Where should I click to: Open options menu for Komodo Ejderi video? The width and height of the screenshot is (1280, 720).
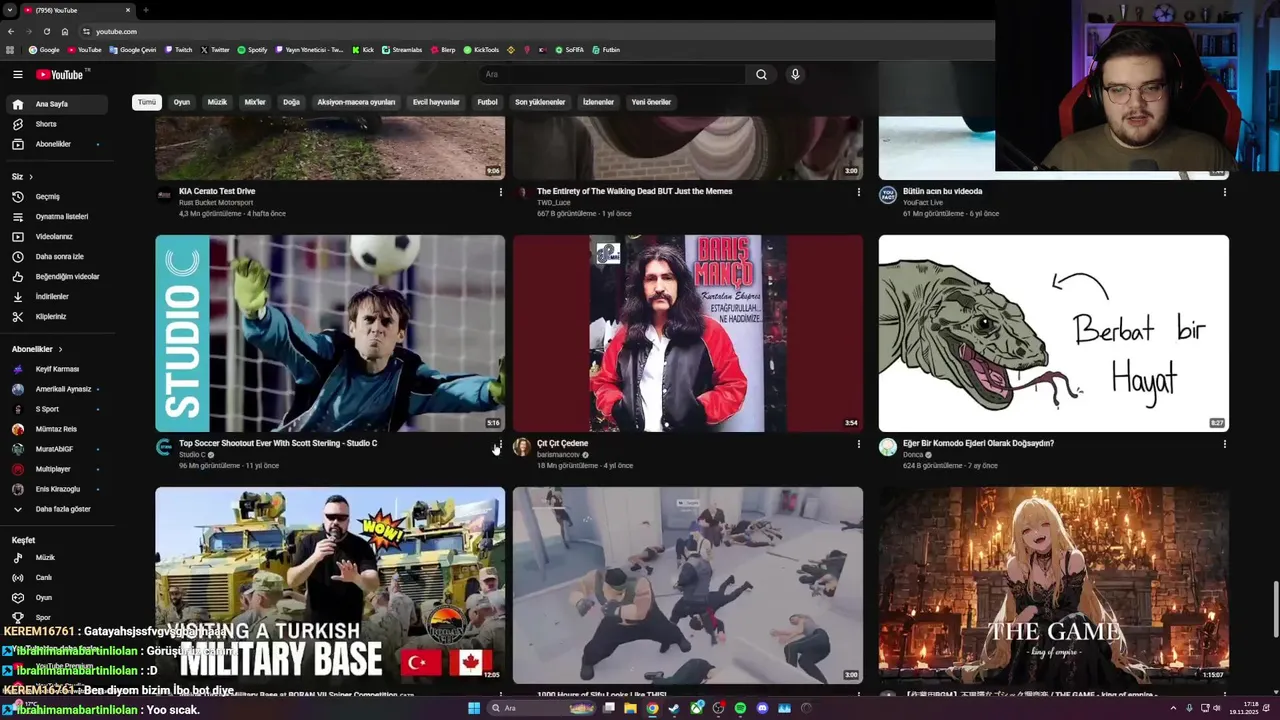tap(1224, 444)
